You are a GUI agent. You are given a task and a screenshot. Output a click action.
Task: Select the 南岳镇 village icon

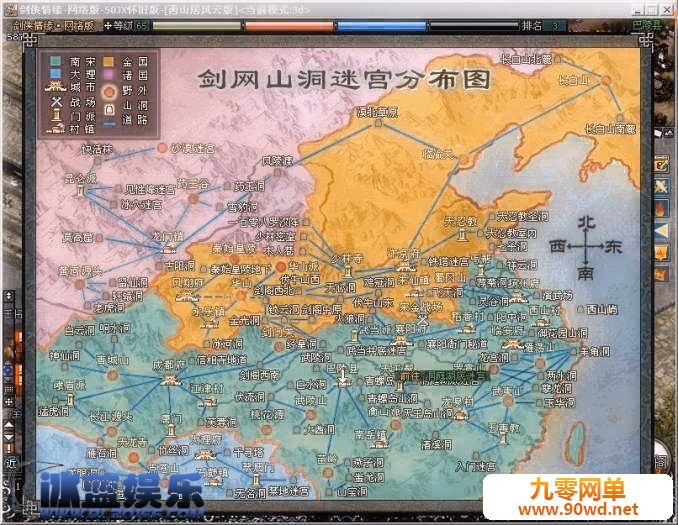(380, 443)
